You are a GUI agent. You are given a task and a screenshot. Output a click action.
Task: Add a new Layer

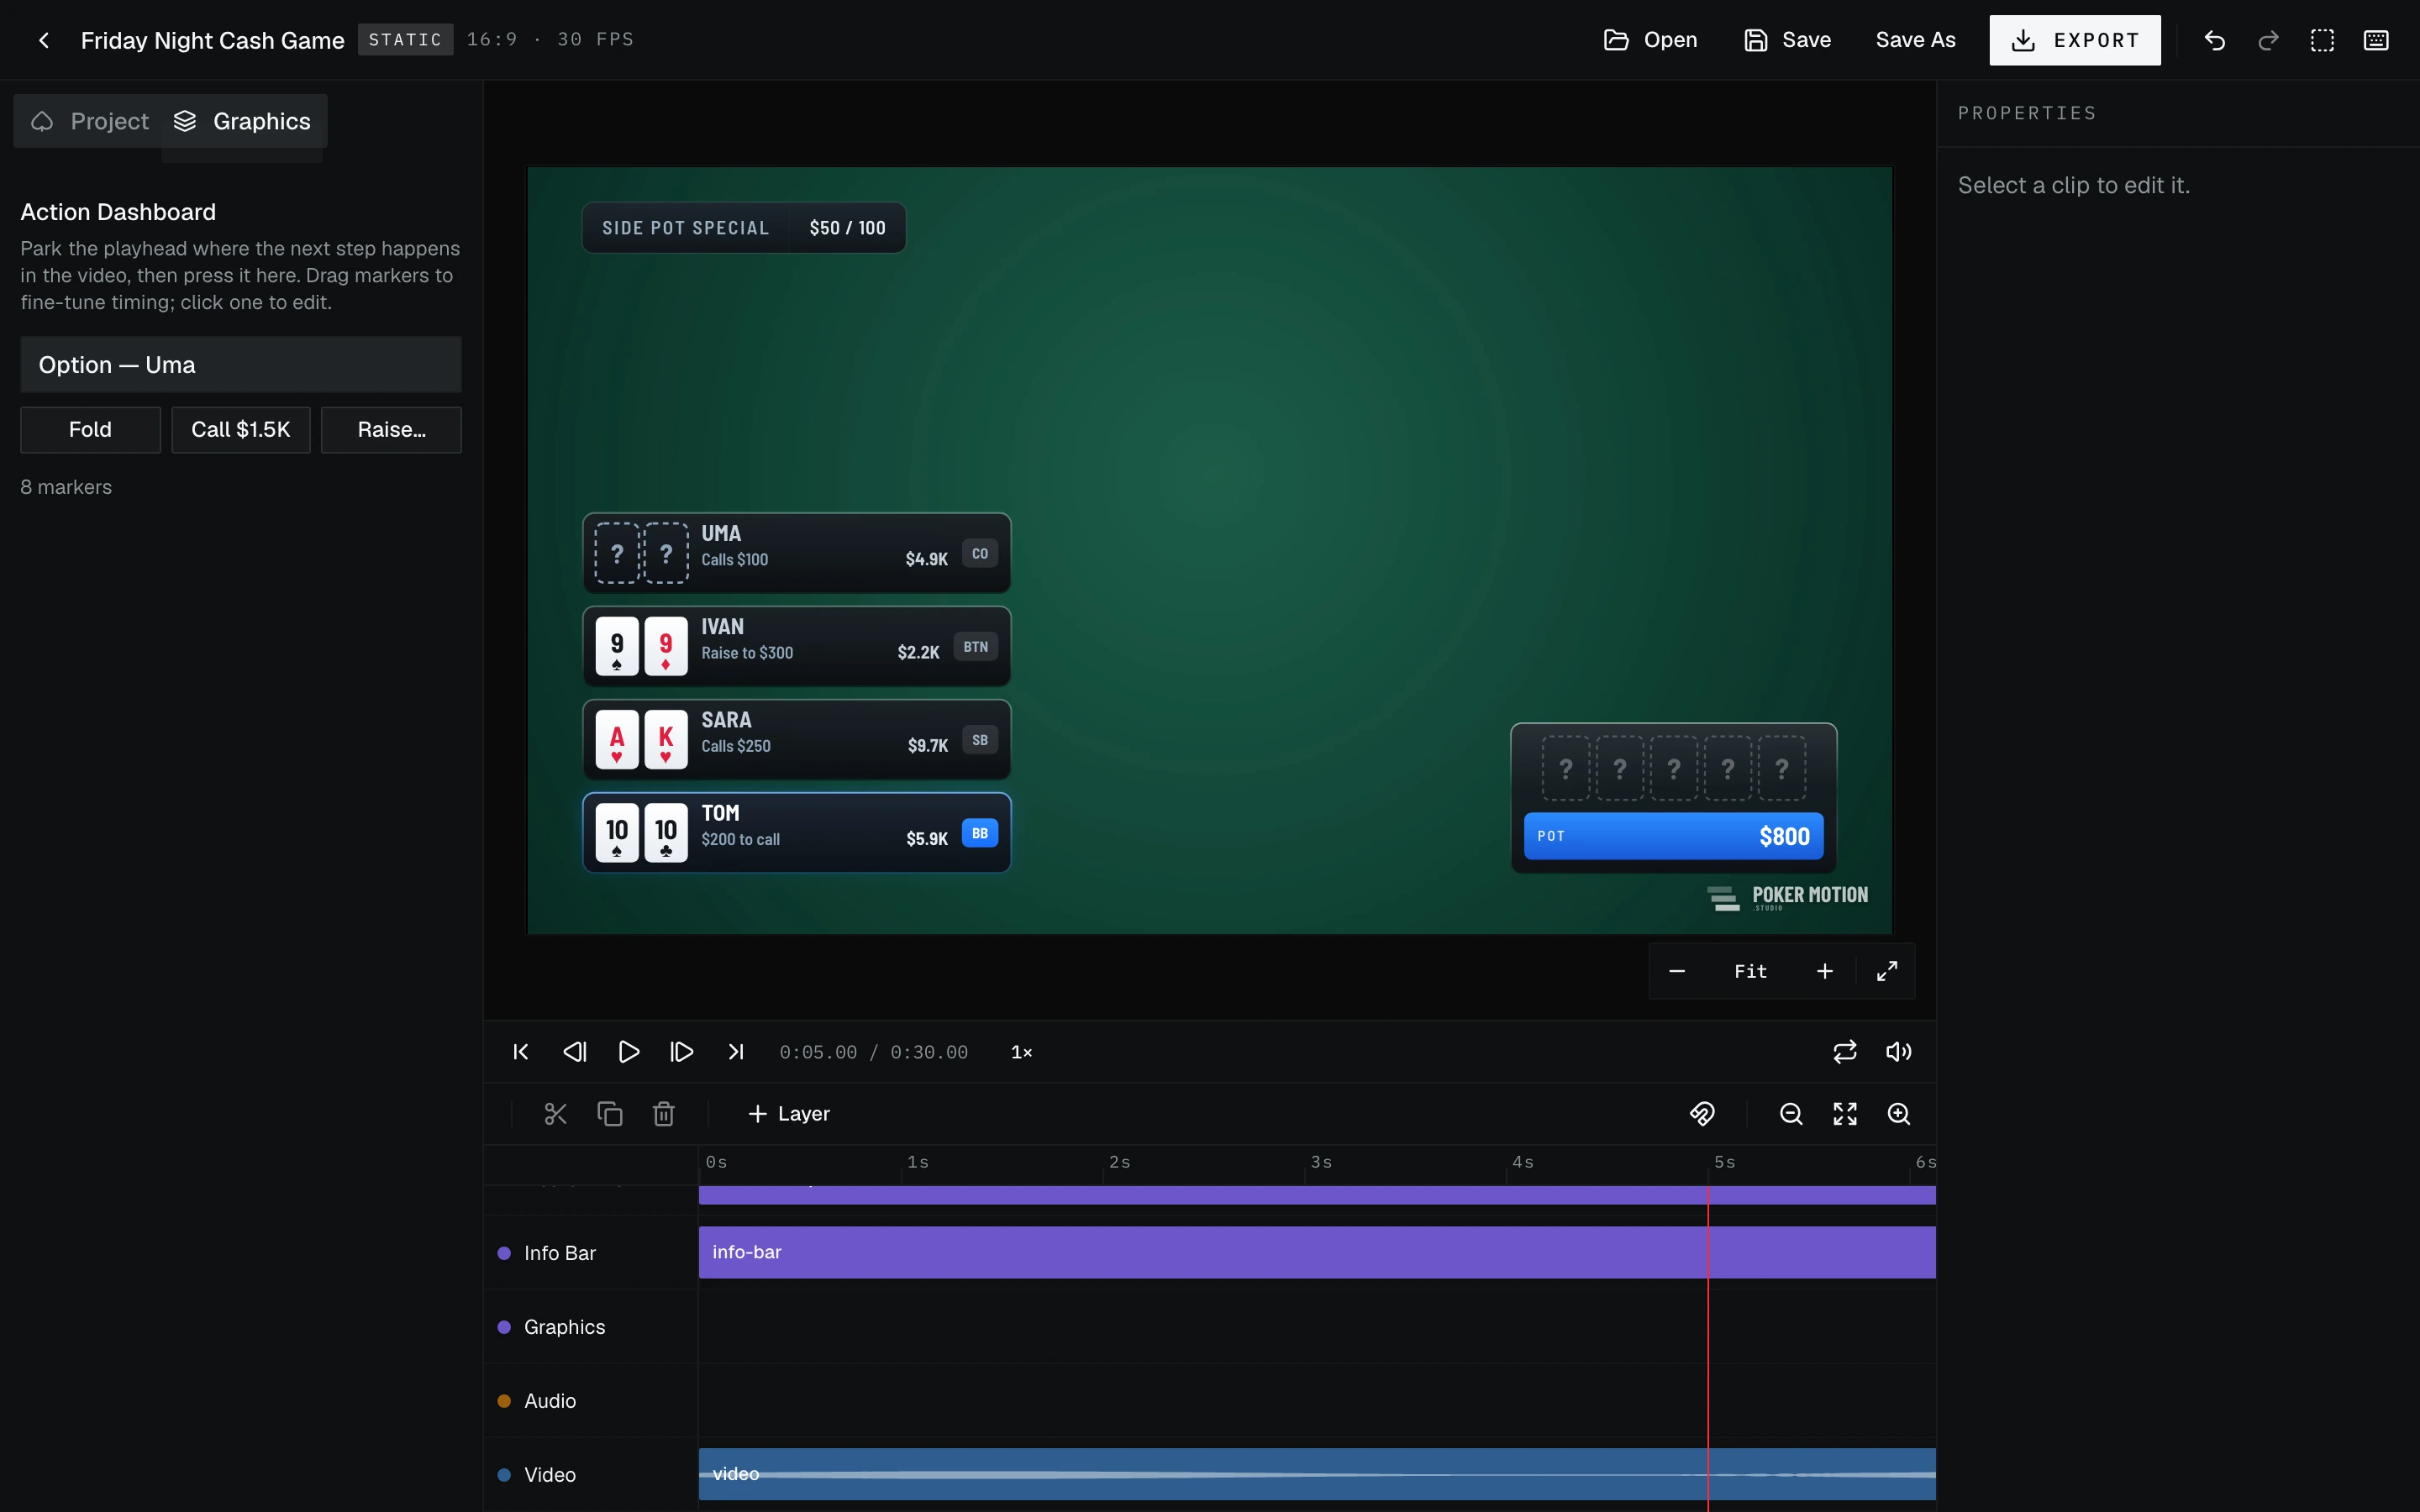(x=789, y=1114)
